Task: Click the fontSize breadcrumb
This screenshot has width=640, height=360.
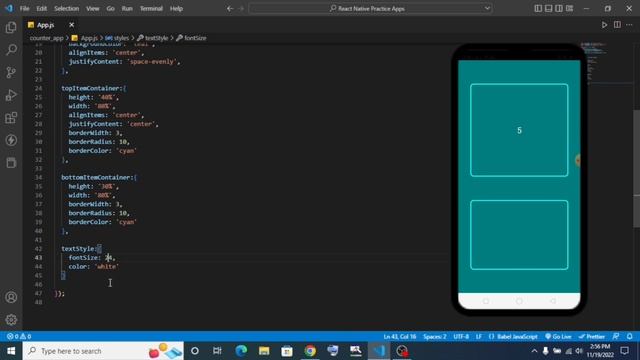Action: [191, 38]
